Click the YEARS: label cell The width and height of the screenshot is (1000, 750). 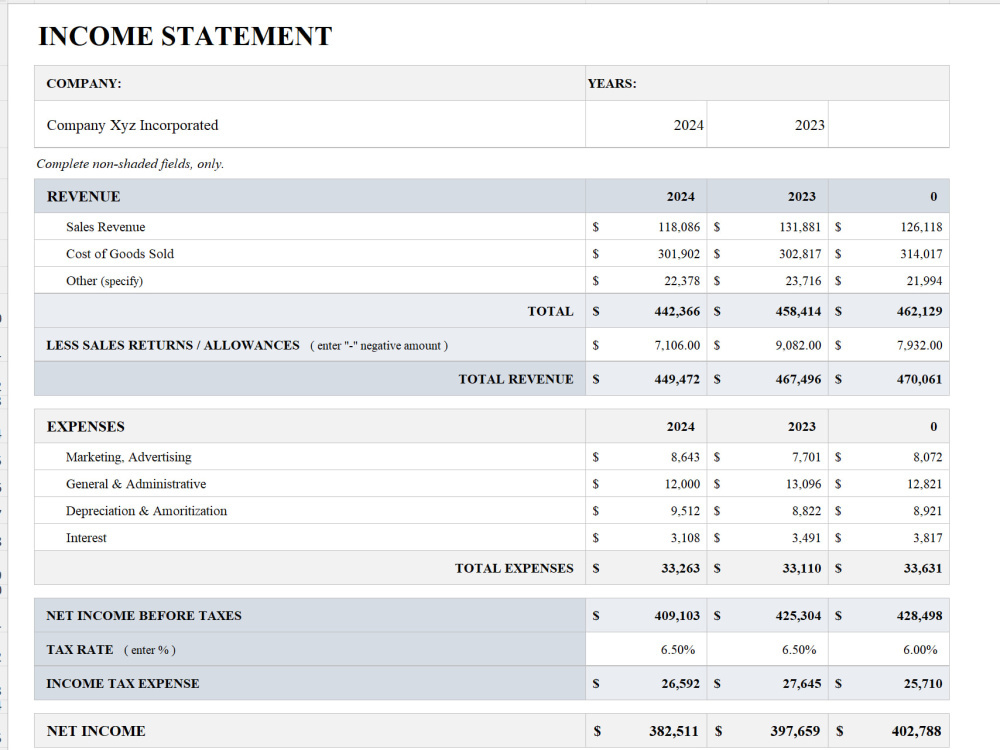tap(767, 83)
